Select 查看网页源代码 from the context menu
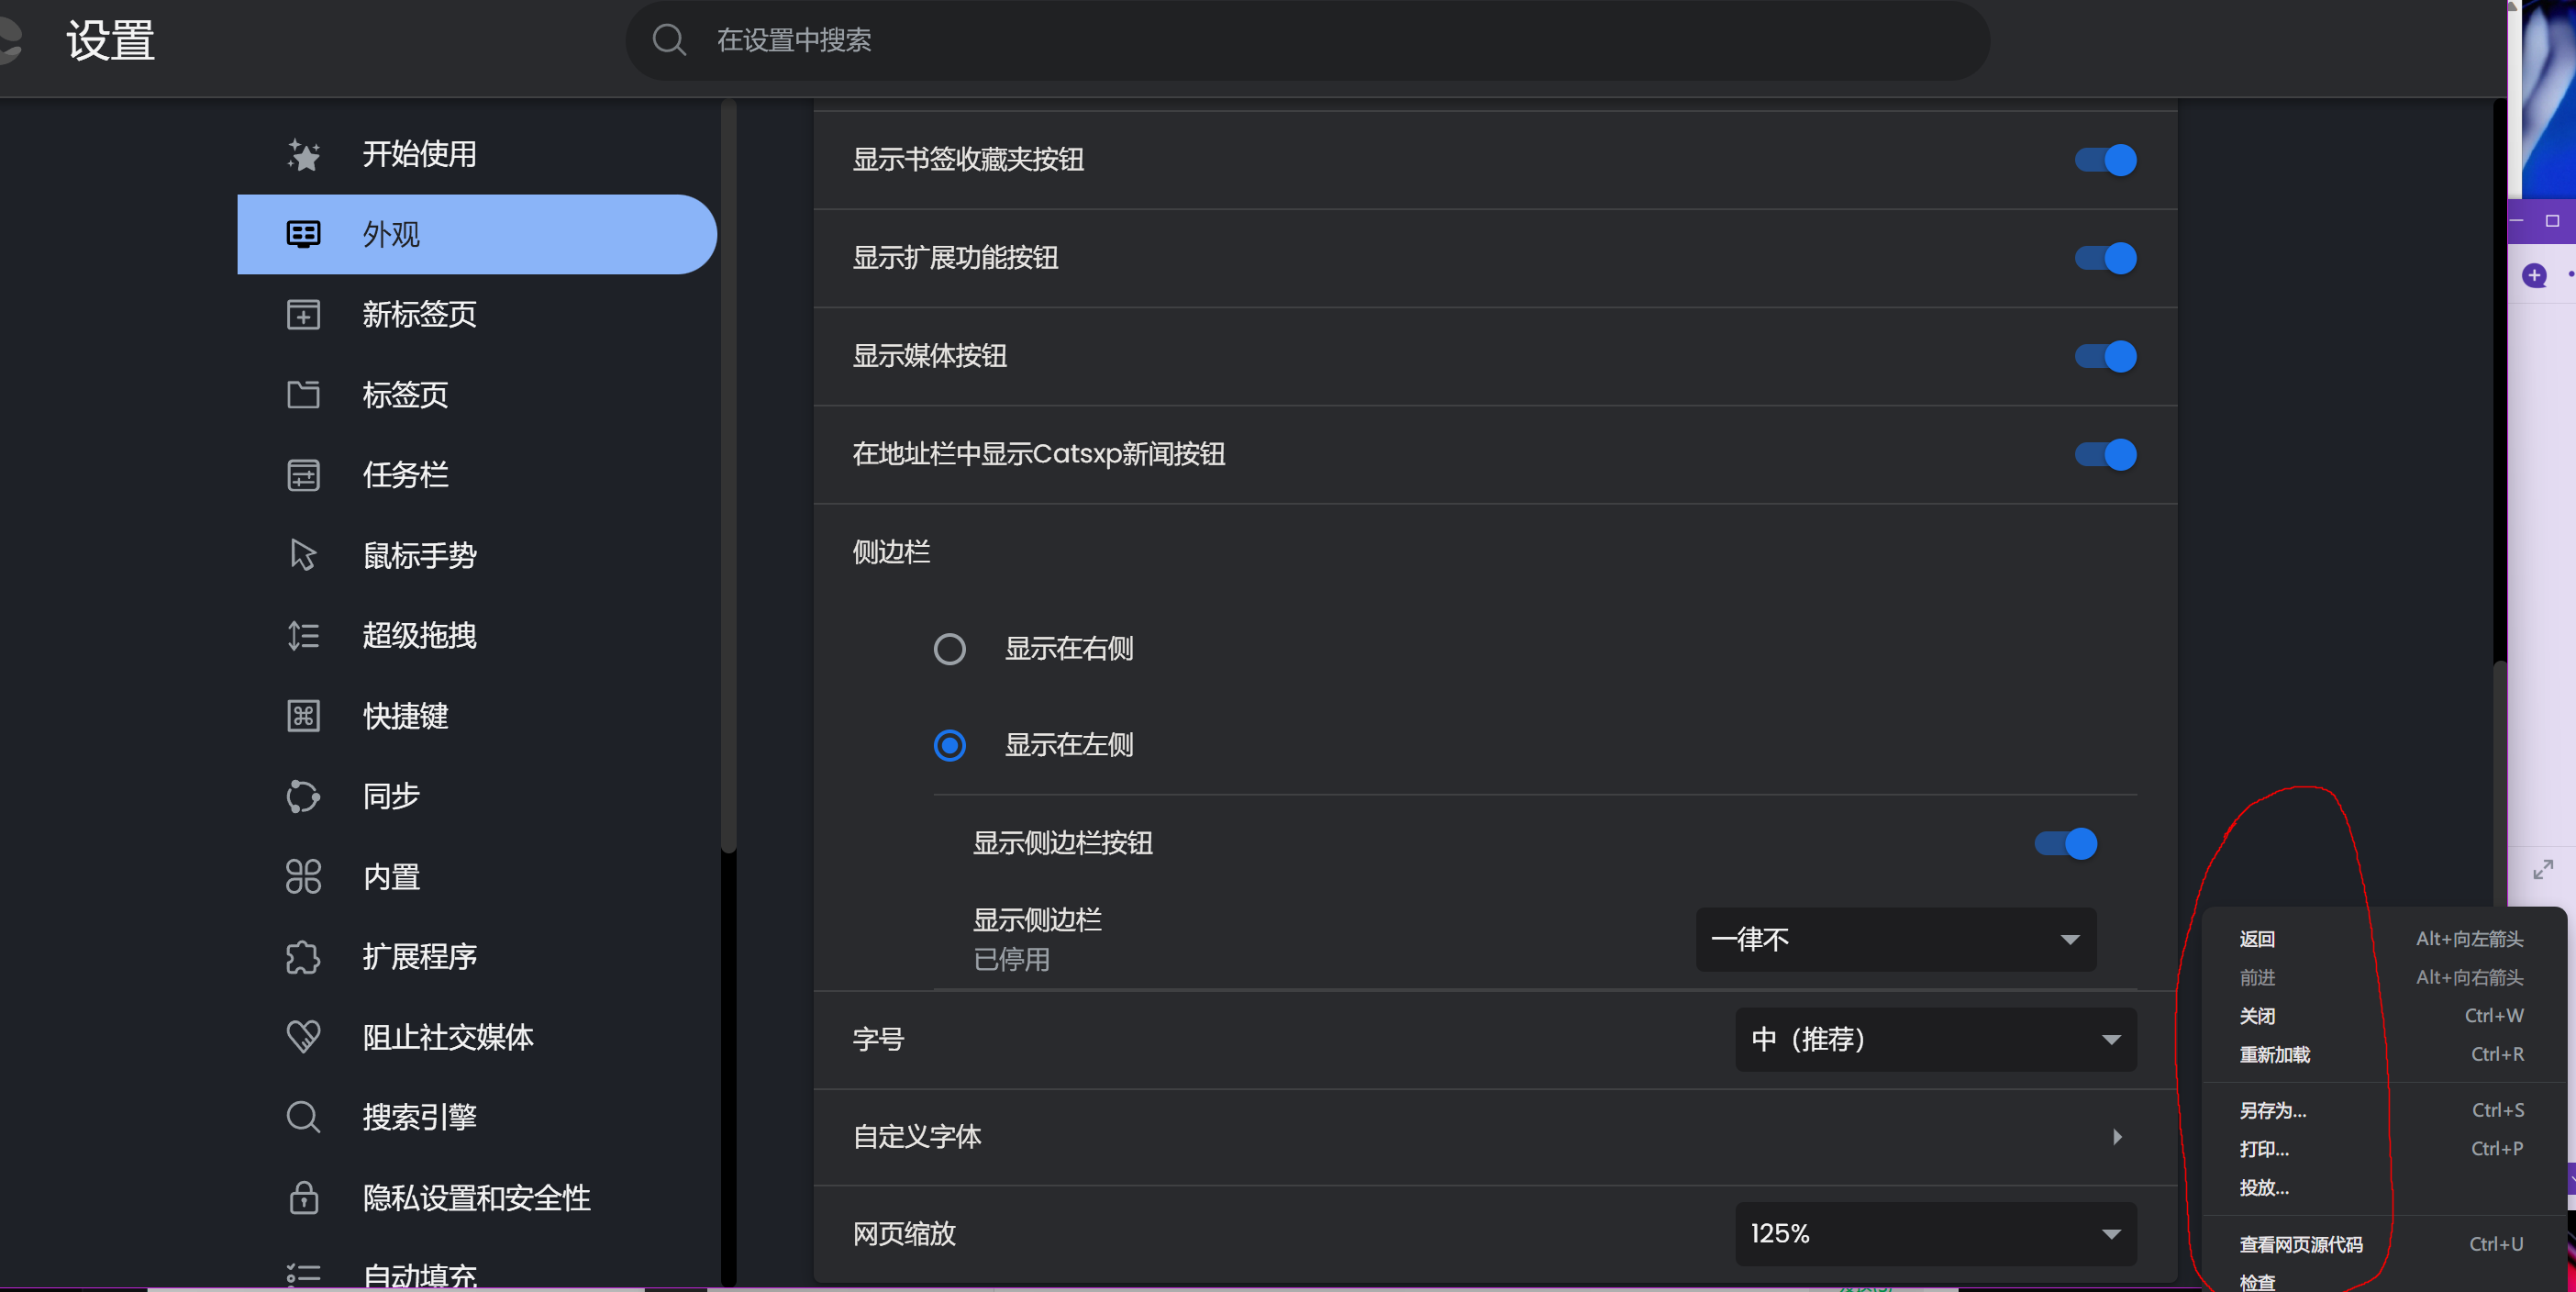 pyautogui.click(x=2300, y=1244)
